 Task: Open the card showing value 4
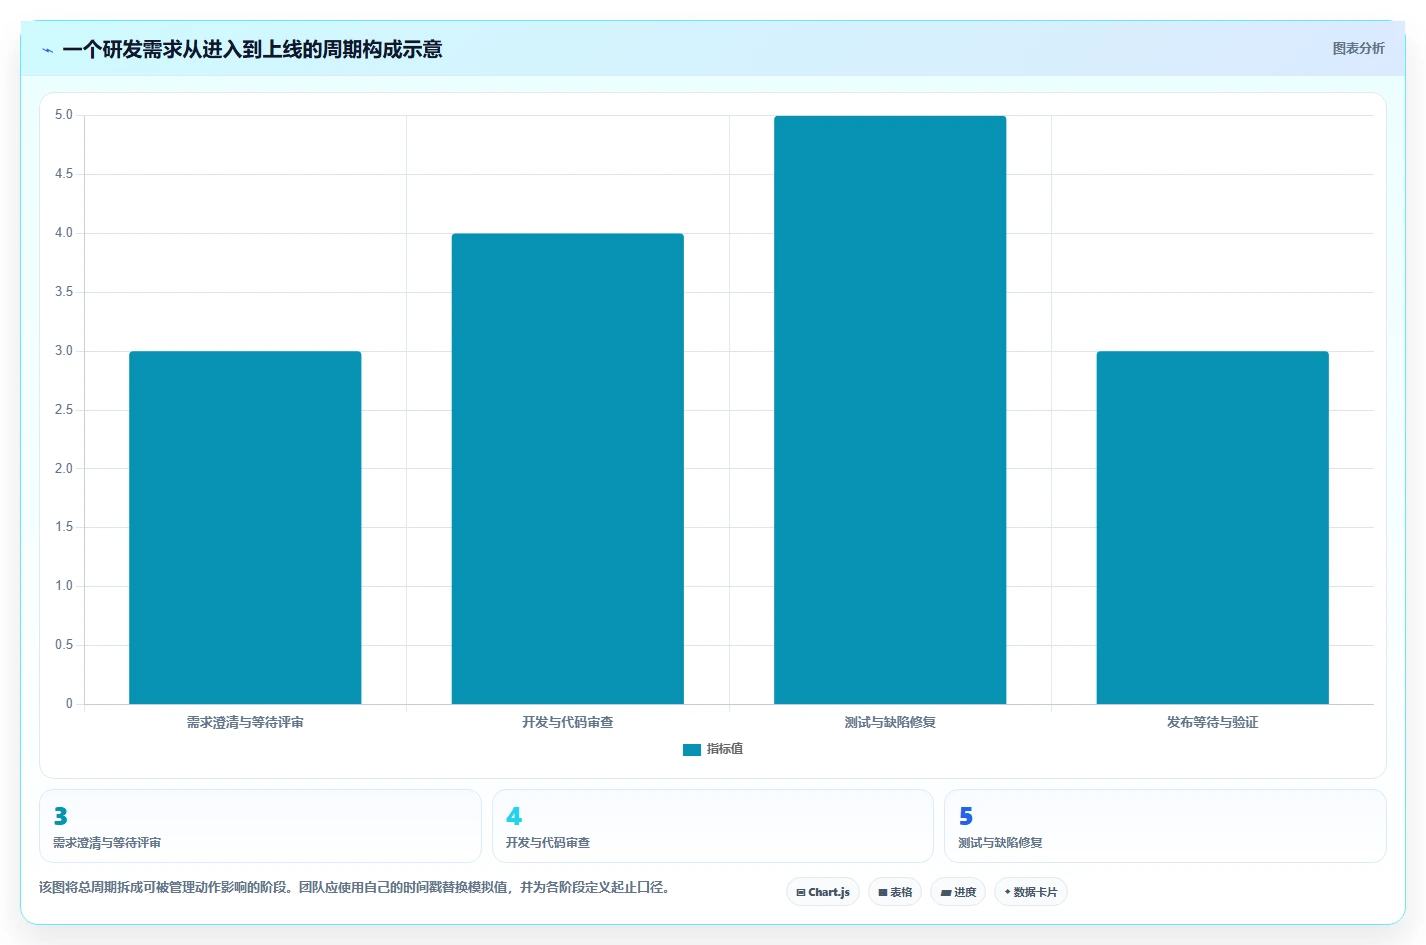(x=712, y=826)
